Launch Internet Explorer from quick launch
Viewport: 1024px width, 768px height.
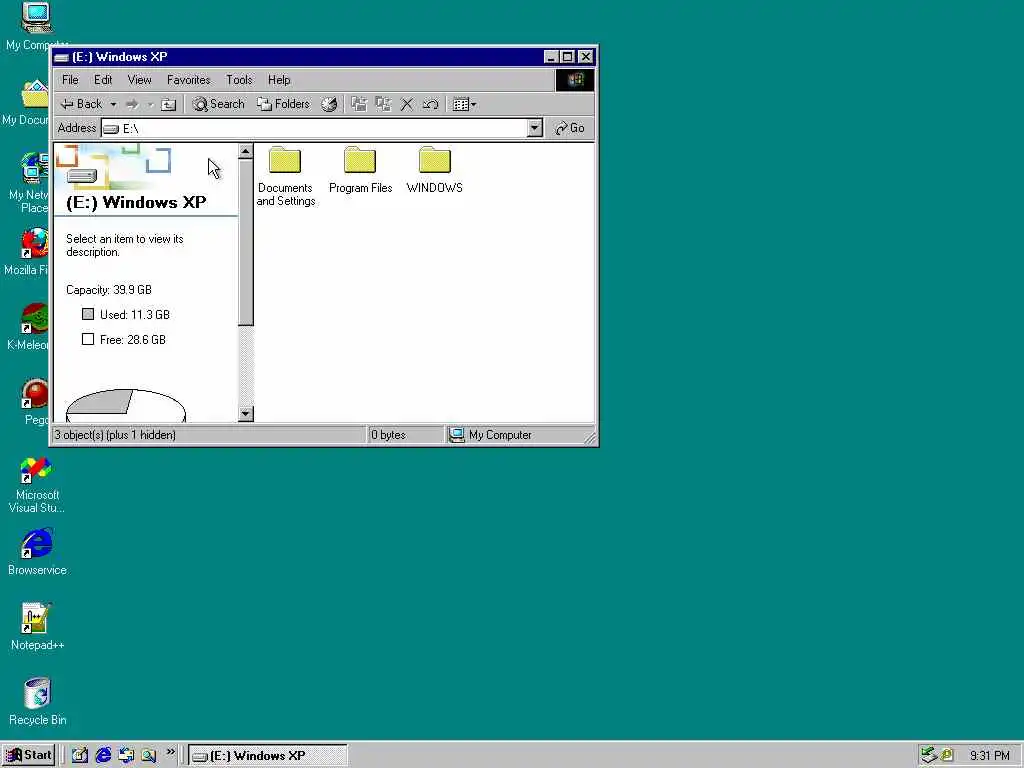[x=103, y=756]
